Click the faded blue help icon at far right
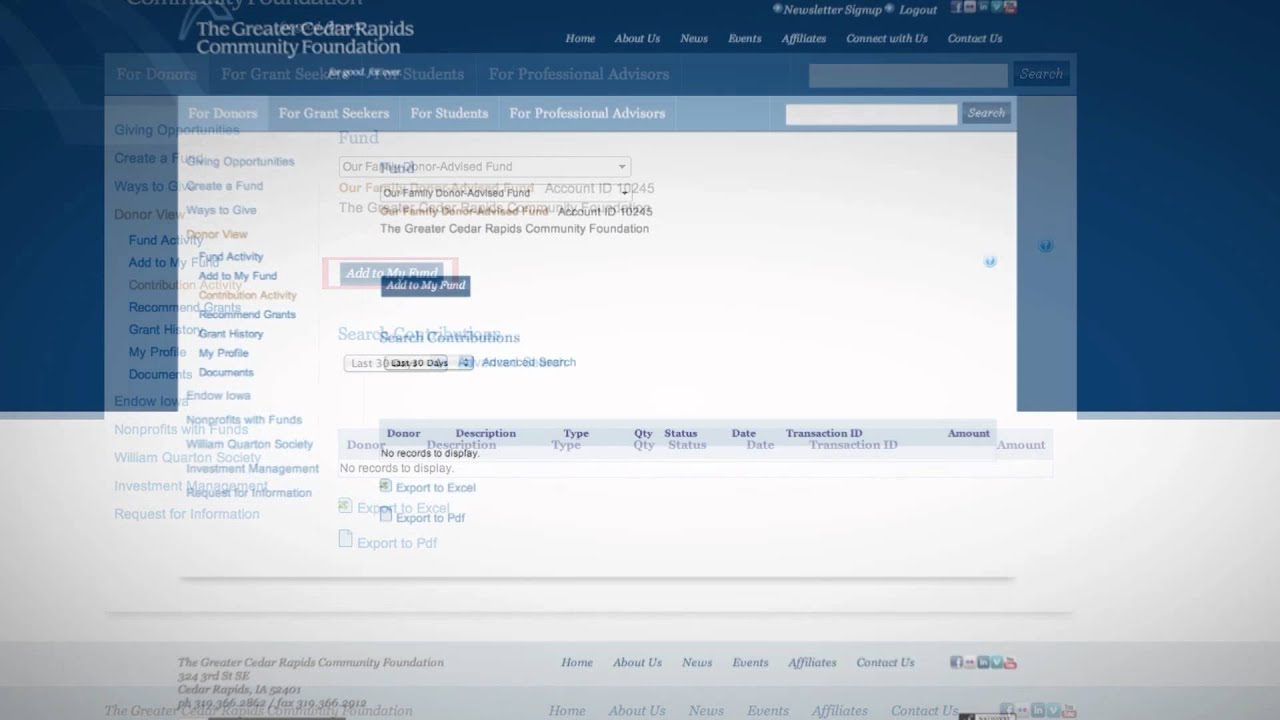Image resolution: width=1280 pixels, height=720 pixels. point(1045,245)
